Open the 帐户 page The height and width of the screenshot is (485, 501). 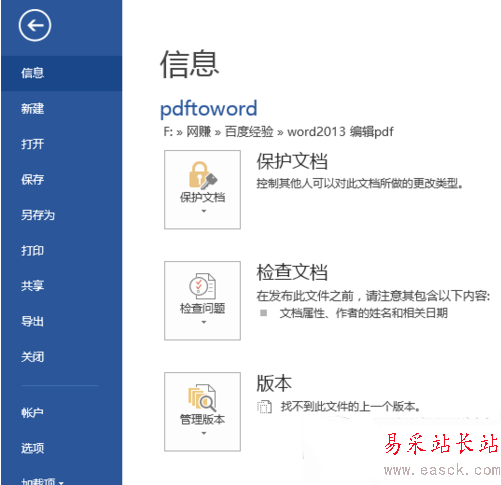coord(62,413)
